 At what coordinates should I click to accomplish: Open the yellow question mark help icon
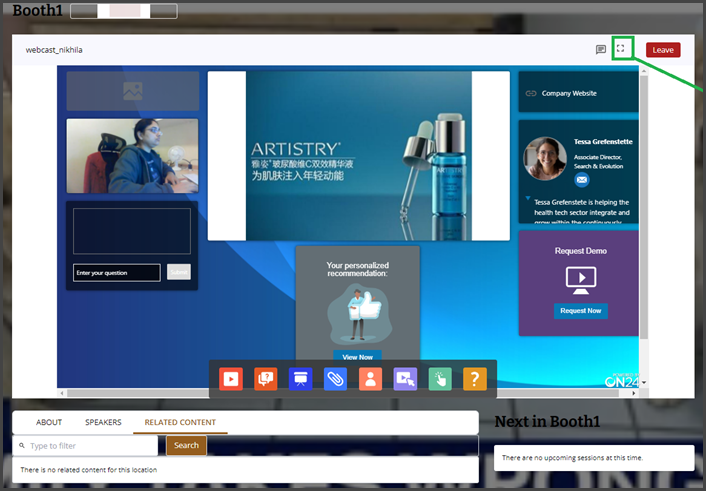coord(475,379)
